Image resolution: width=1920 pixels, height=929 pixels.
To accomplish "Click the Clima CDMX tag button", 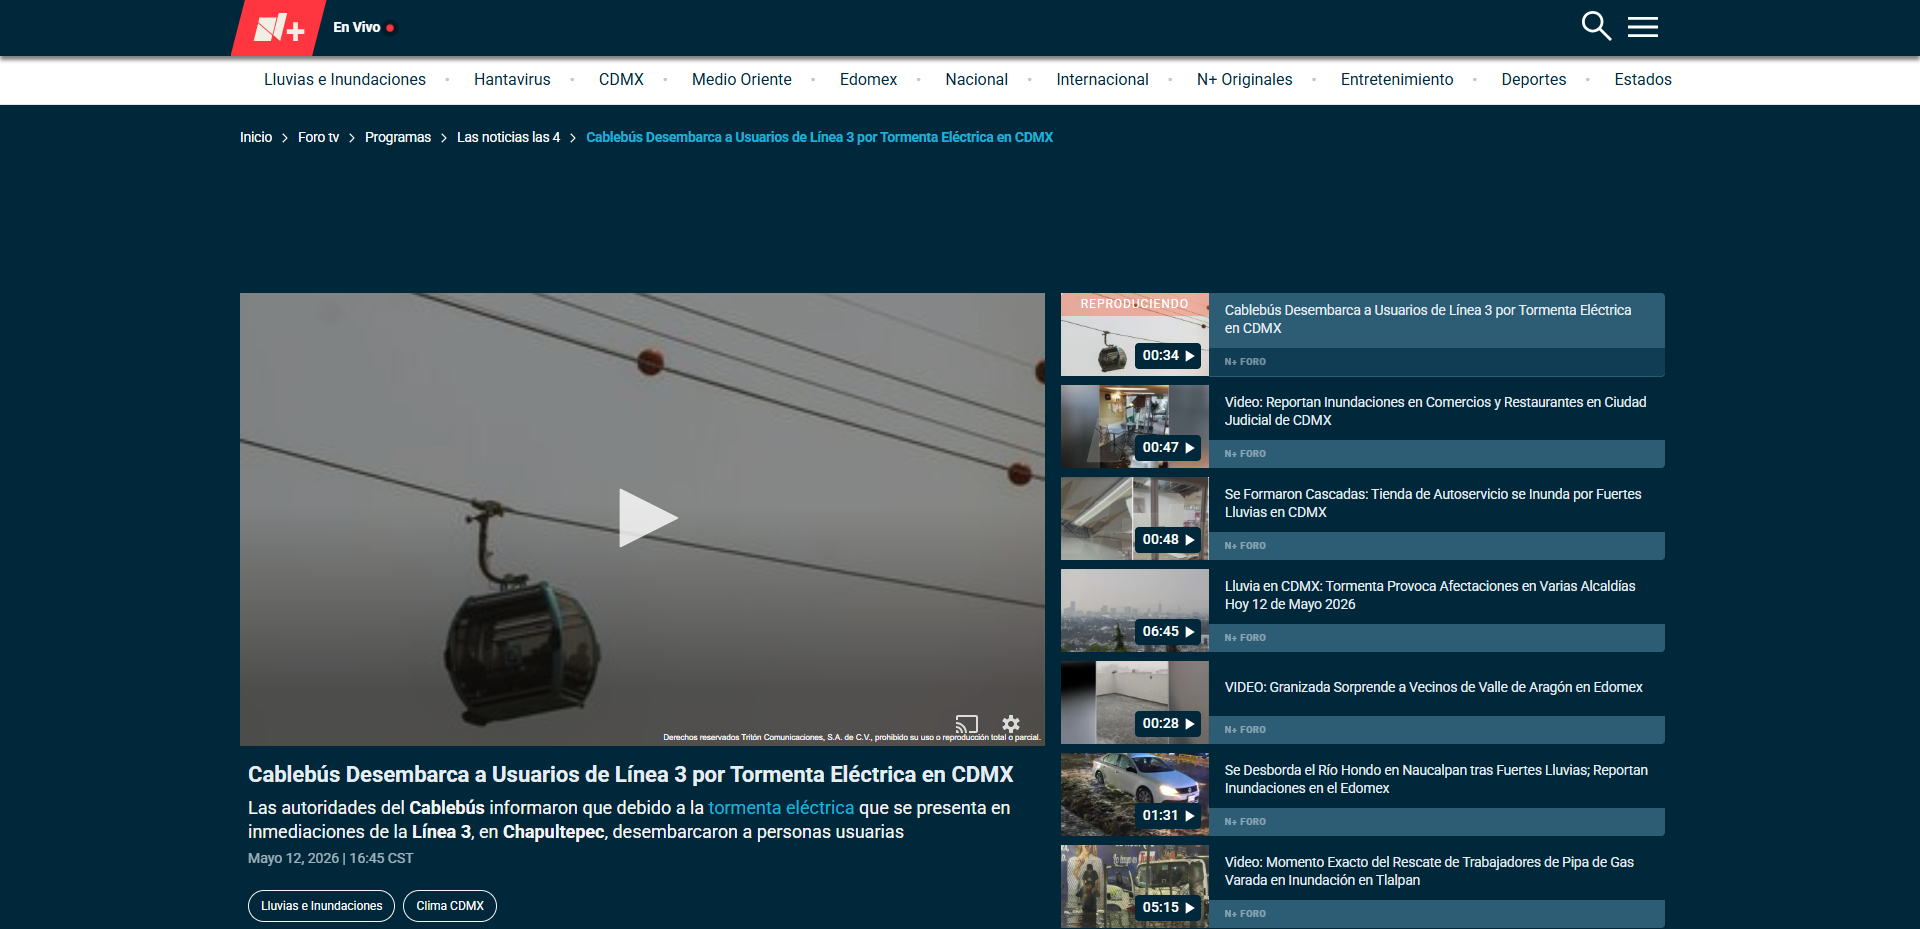I will (450, 906).
